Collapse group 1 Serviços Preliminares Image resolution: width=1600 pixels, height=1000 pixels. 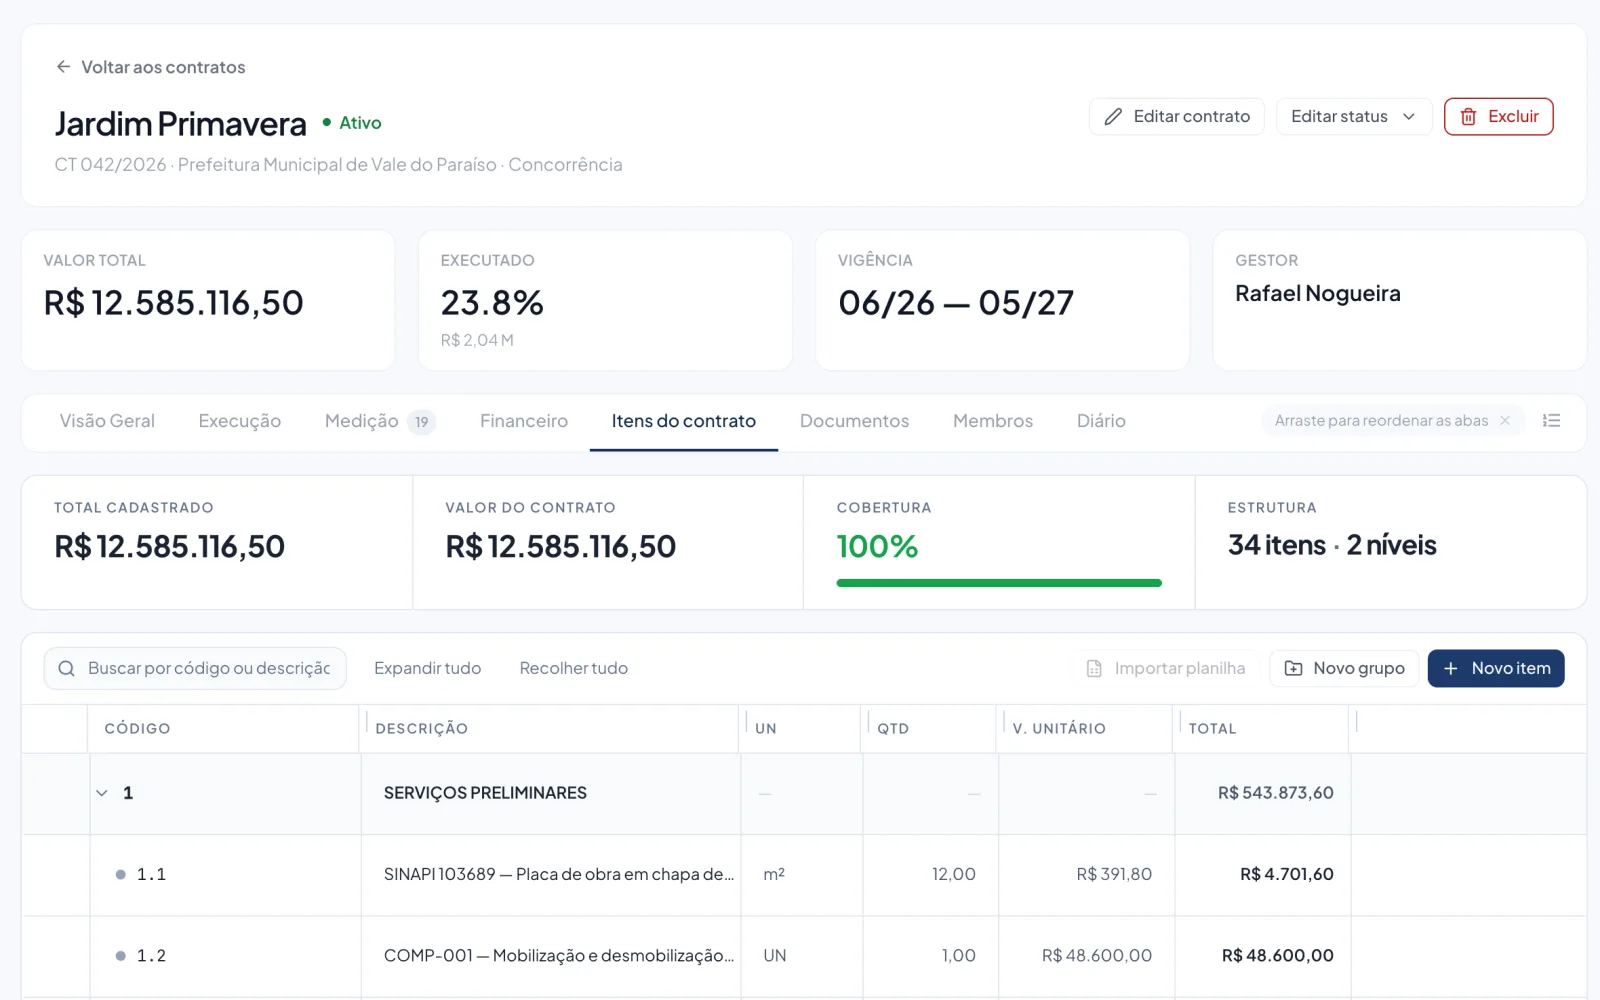(102, 793)
